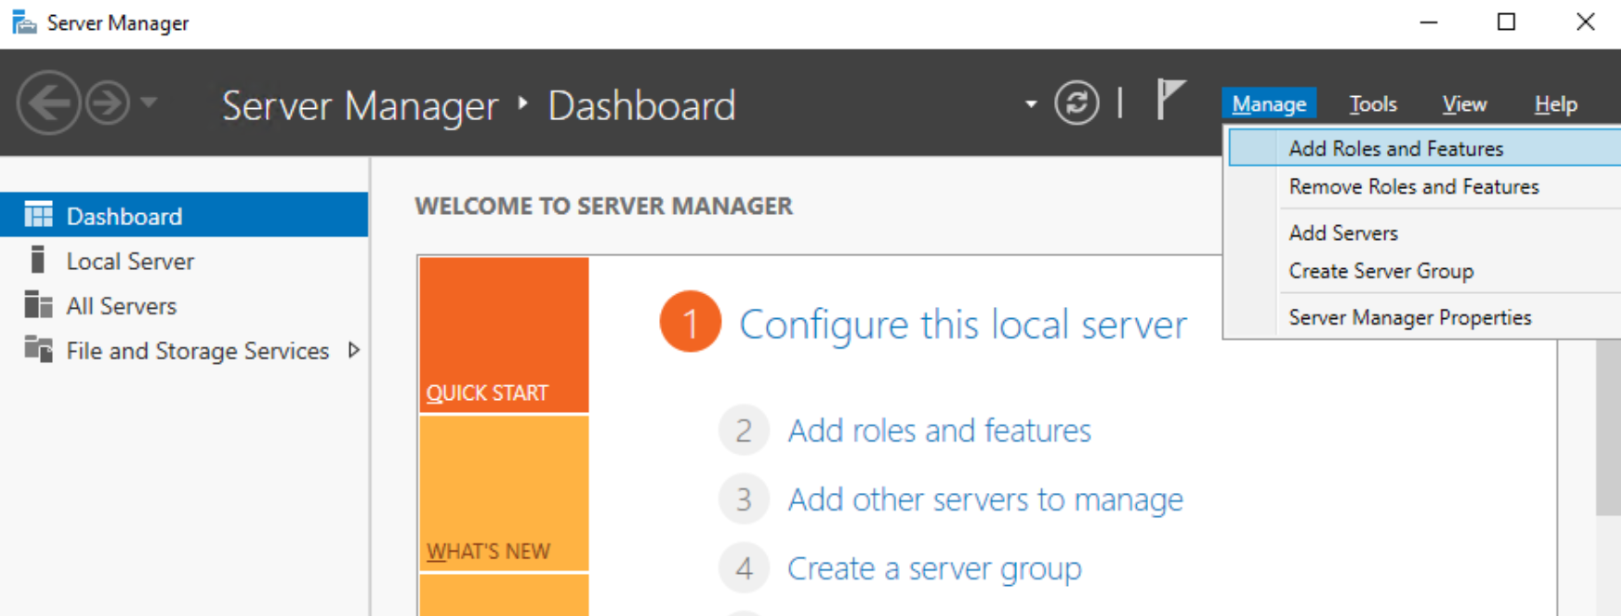
Task: Open the navigation history dropdown arrow
Action: click(149, 102)
